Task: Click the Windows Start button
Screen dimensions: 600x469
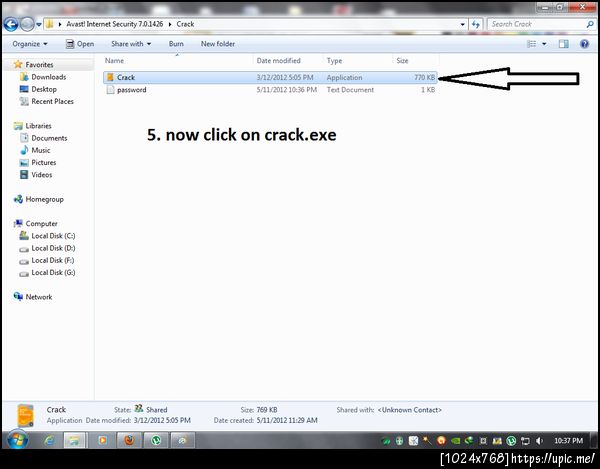Action: pos(18,440)
